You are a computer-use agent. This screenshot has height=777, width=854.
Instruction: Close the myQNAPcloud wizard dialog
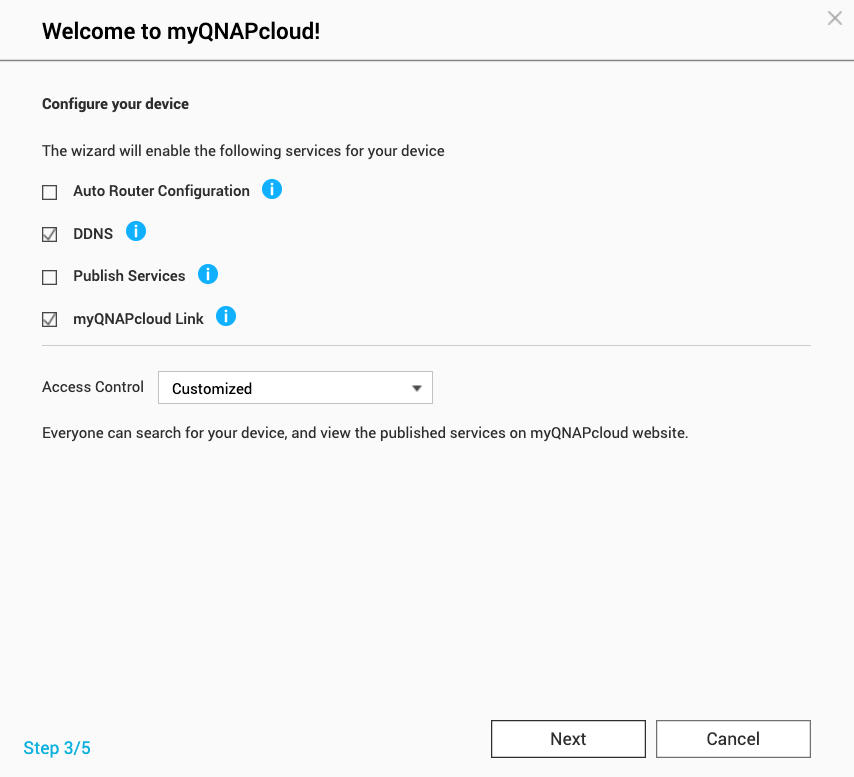pos(835,18)
